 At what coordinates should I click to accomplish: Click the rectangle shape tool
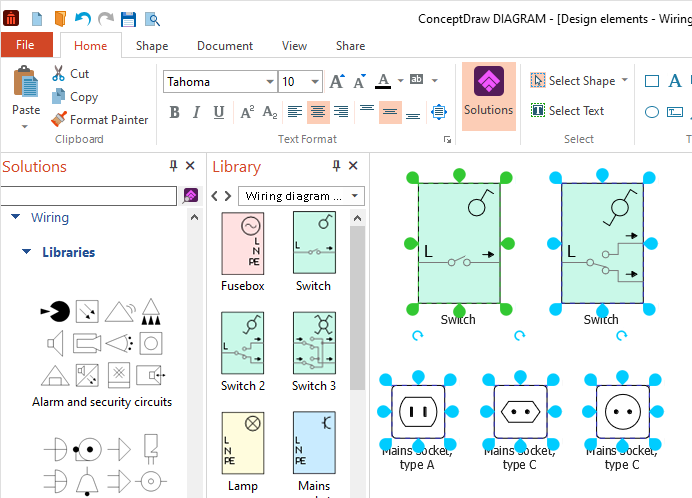click(x=652, y=81)
